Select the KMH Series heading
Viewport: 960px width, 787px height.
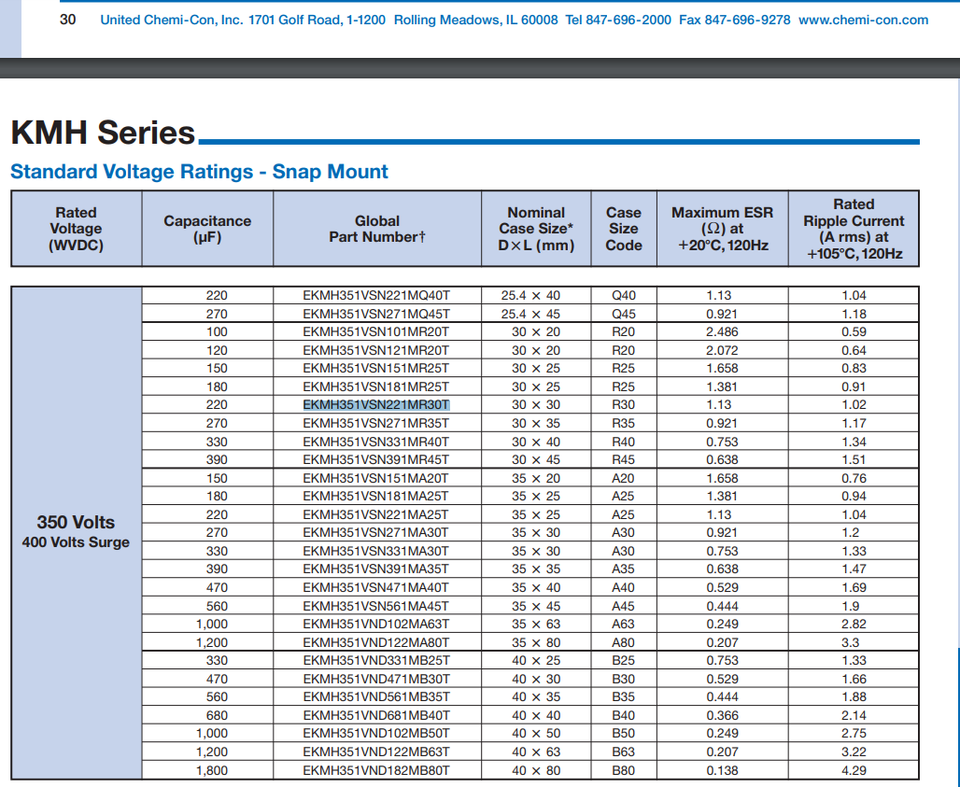[x=103, y=134]
